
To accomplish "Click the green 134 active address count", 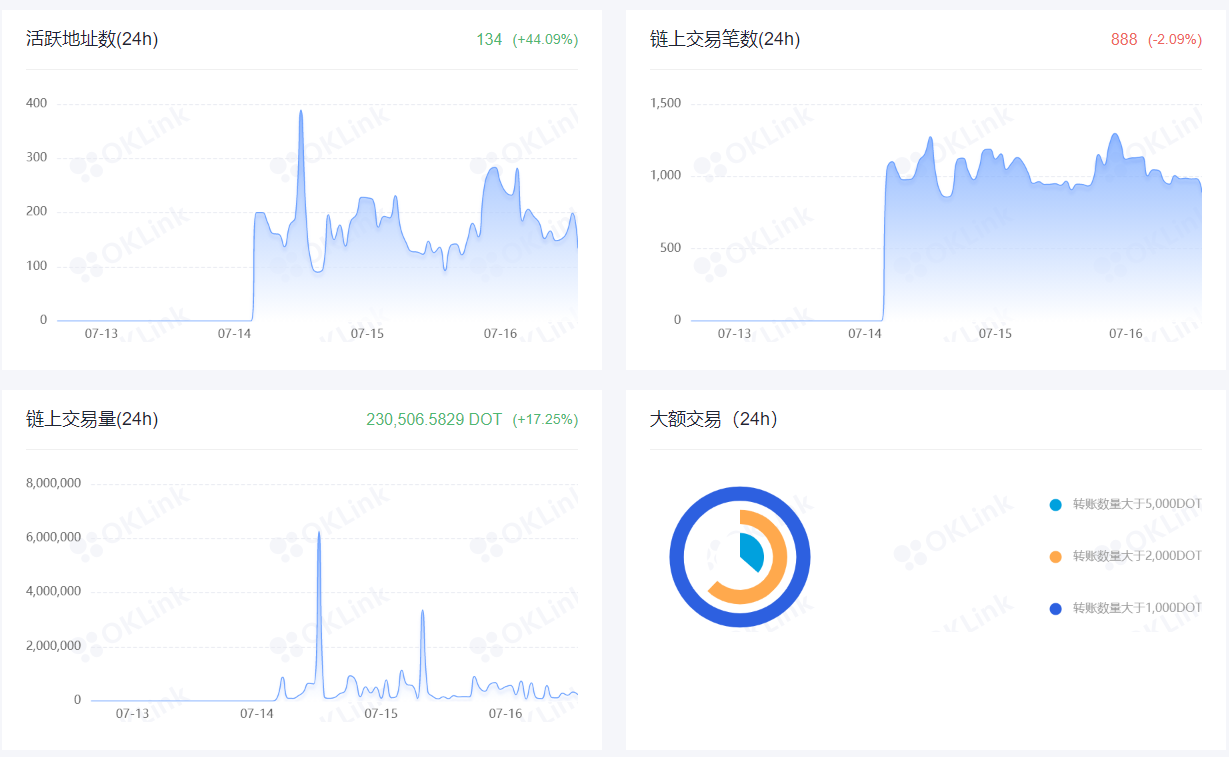I will coord(489,39).
